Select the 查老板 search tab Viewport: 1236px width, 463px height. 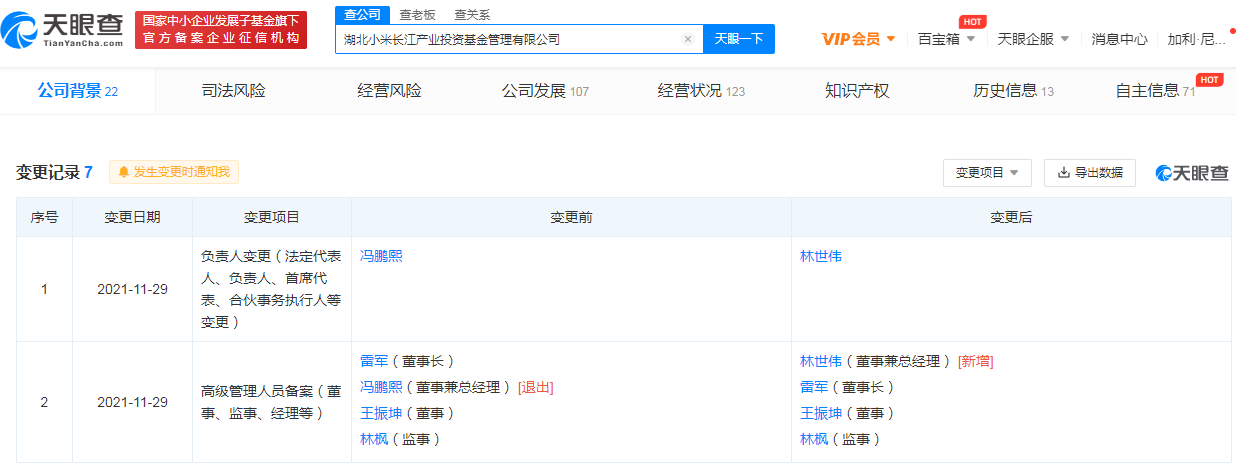tap(415, 15)
